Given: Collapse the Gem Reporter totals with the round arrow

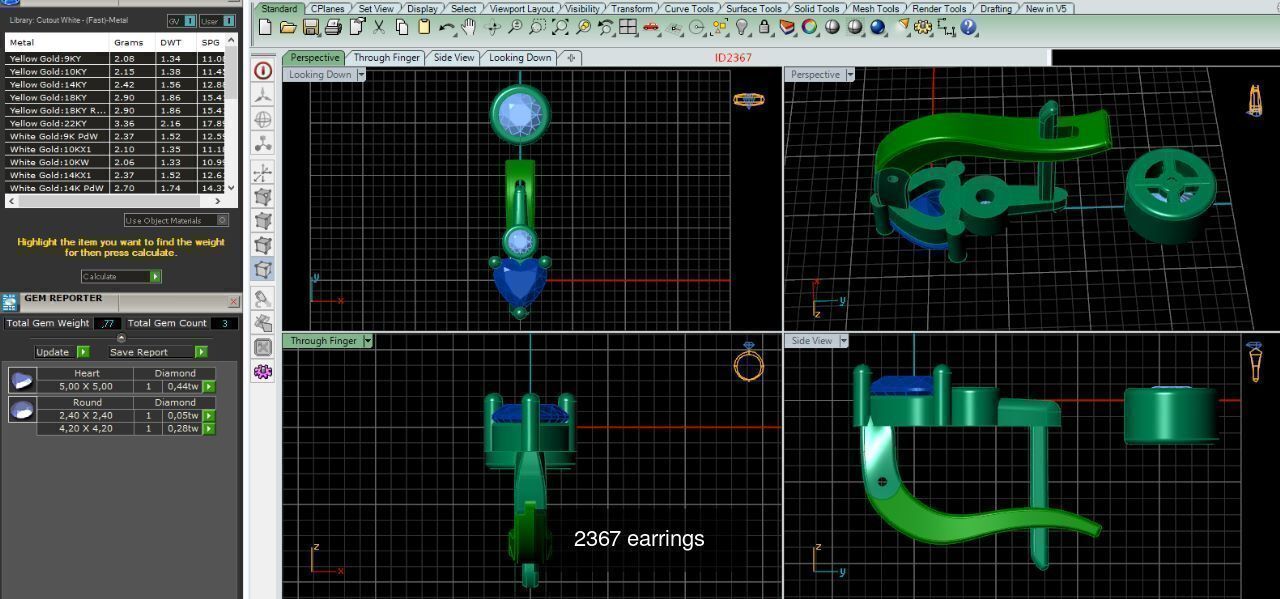Looking at the screenshot, I should [x=122, y=338].
